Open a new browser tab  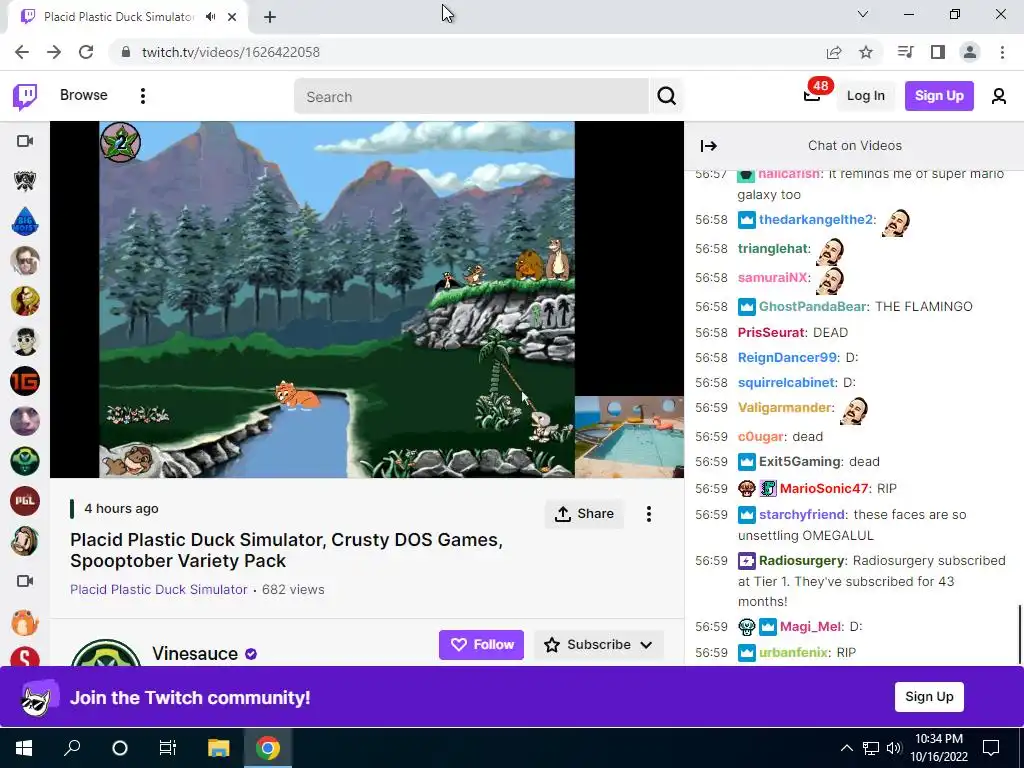tap(270, 17)
